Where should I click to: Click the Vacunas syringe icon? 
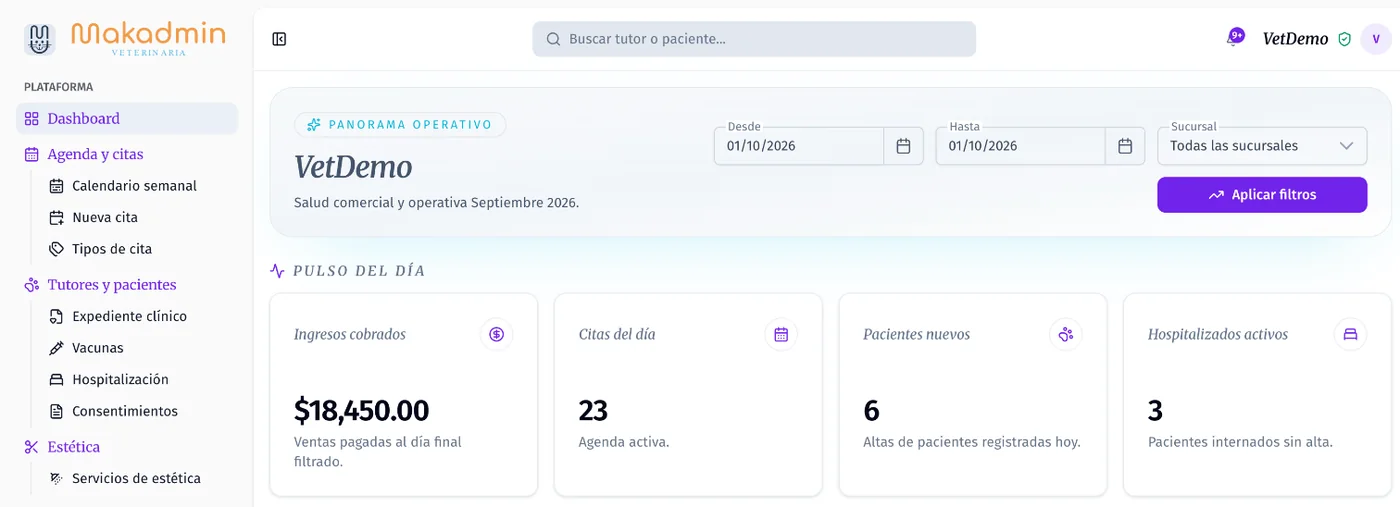coord(56,348)
